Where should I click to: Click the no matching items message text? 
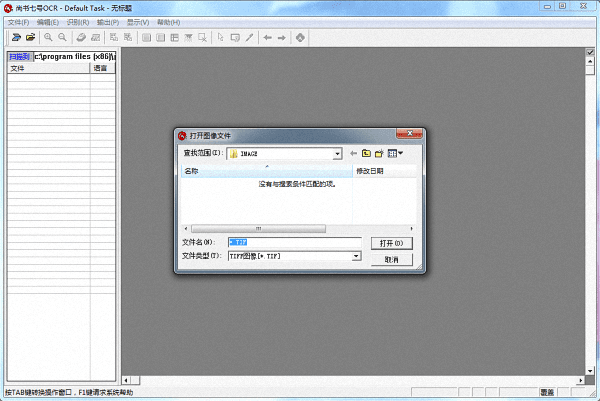pos(297,184)
